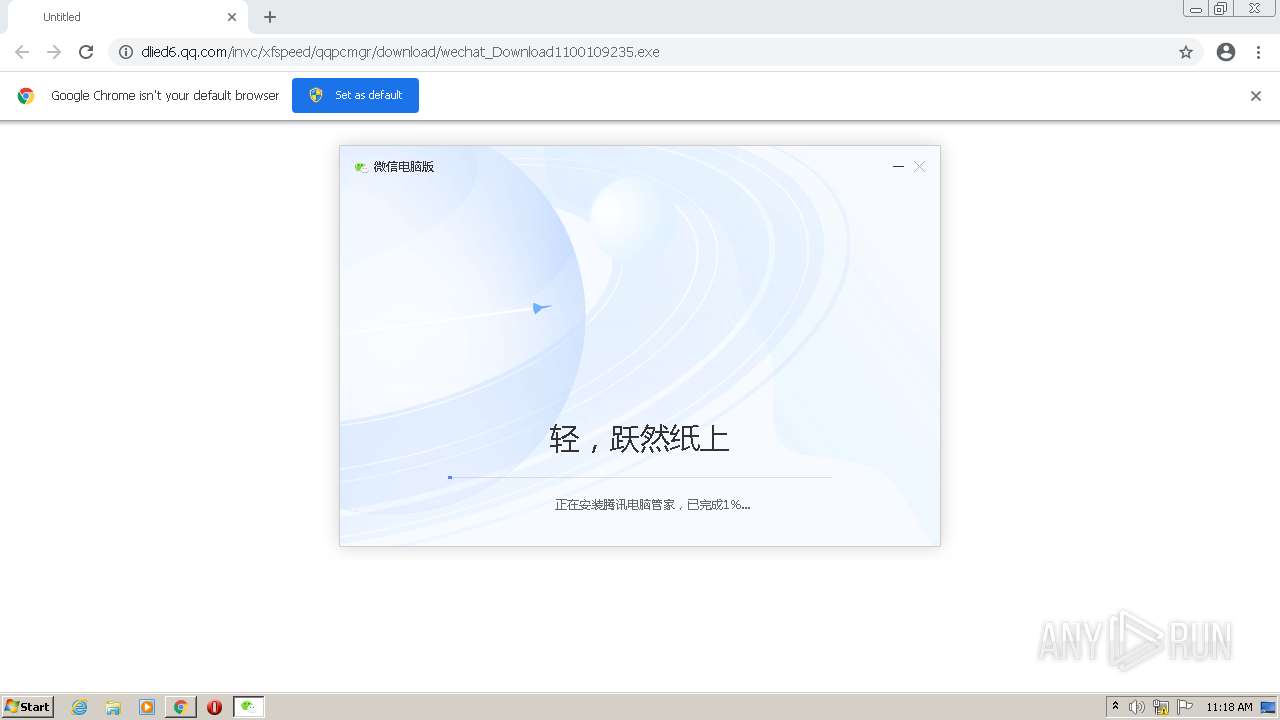
Task: Open Opera browser from the taskbar
Action: 214,707
